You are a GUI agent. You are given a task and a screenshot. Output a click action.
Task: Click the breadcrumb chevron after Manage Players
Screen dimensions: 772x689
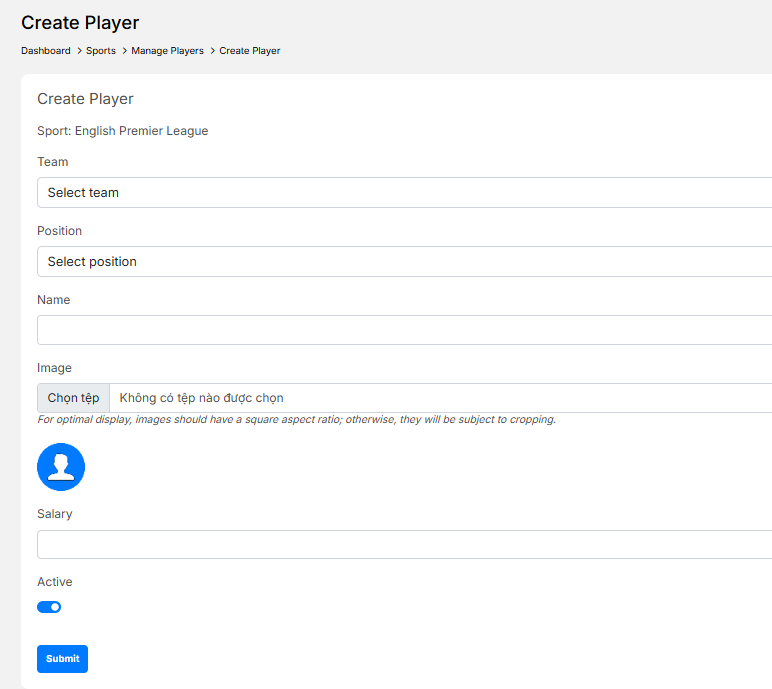(212, 51)
